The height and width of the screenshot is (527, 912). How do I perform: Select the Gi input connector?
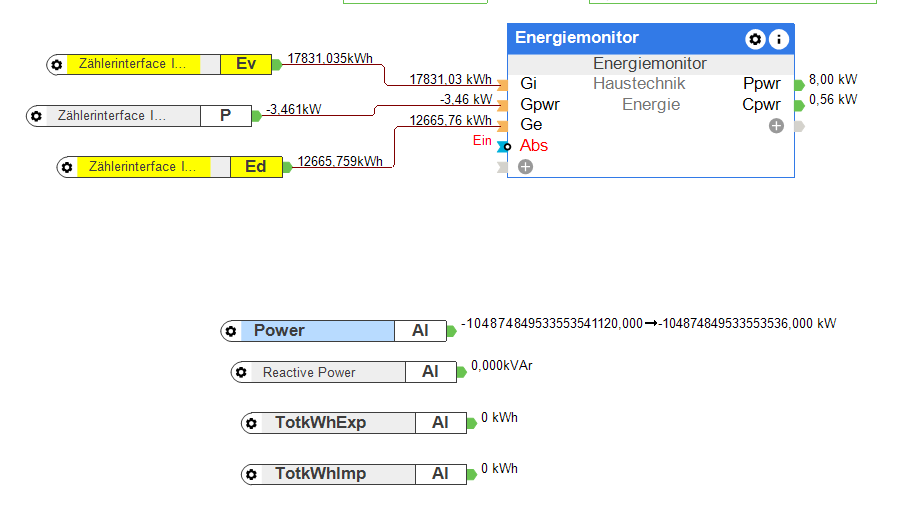click(x=503, y=84)
